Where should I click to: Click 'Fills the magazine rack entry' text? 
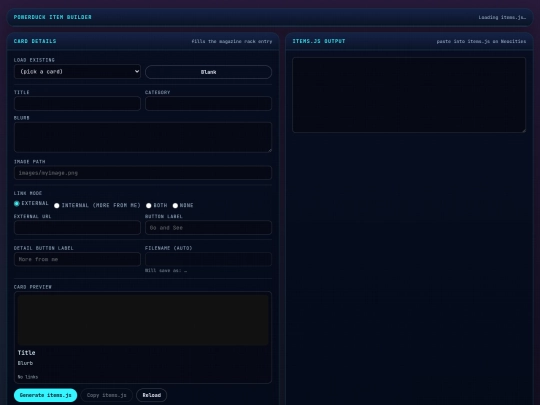coord(232,41)
